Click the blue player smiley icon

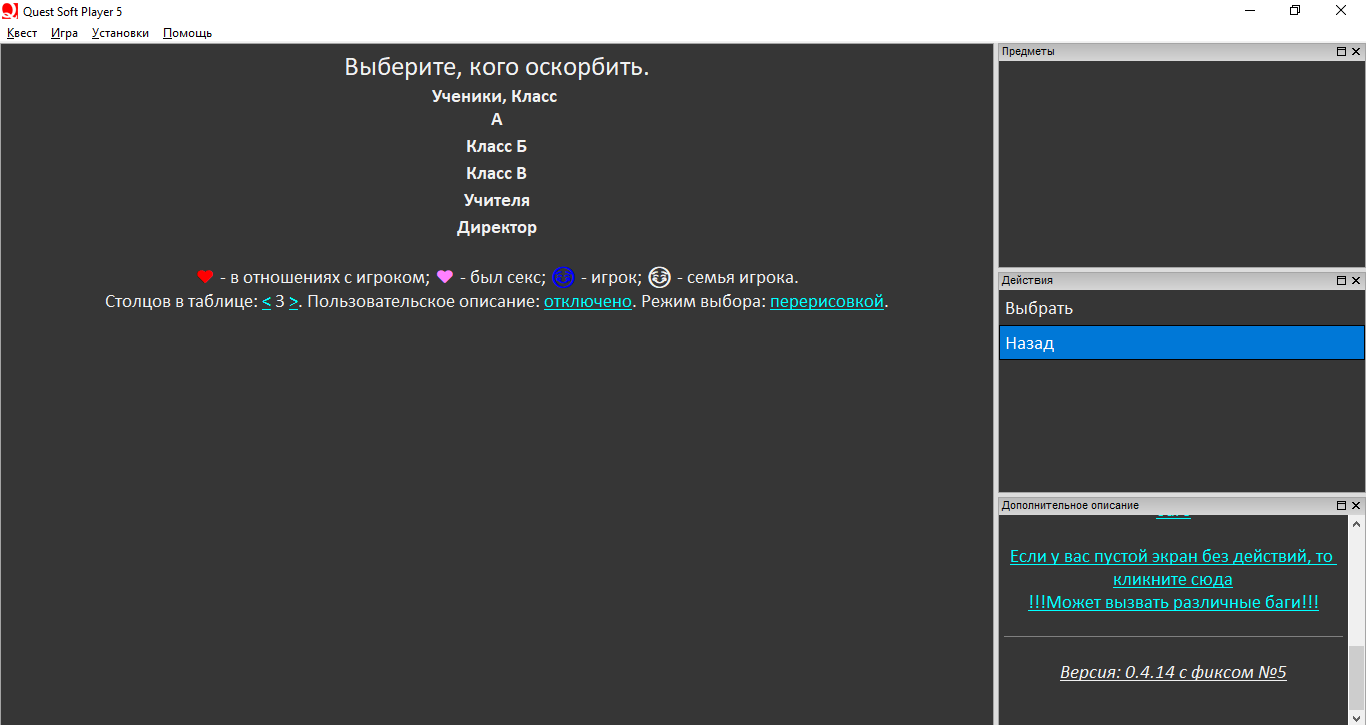564,277
